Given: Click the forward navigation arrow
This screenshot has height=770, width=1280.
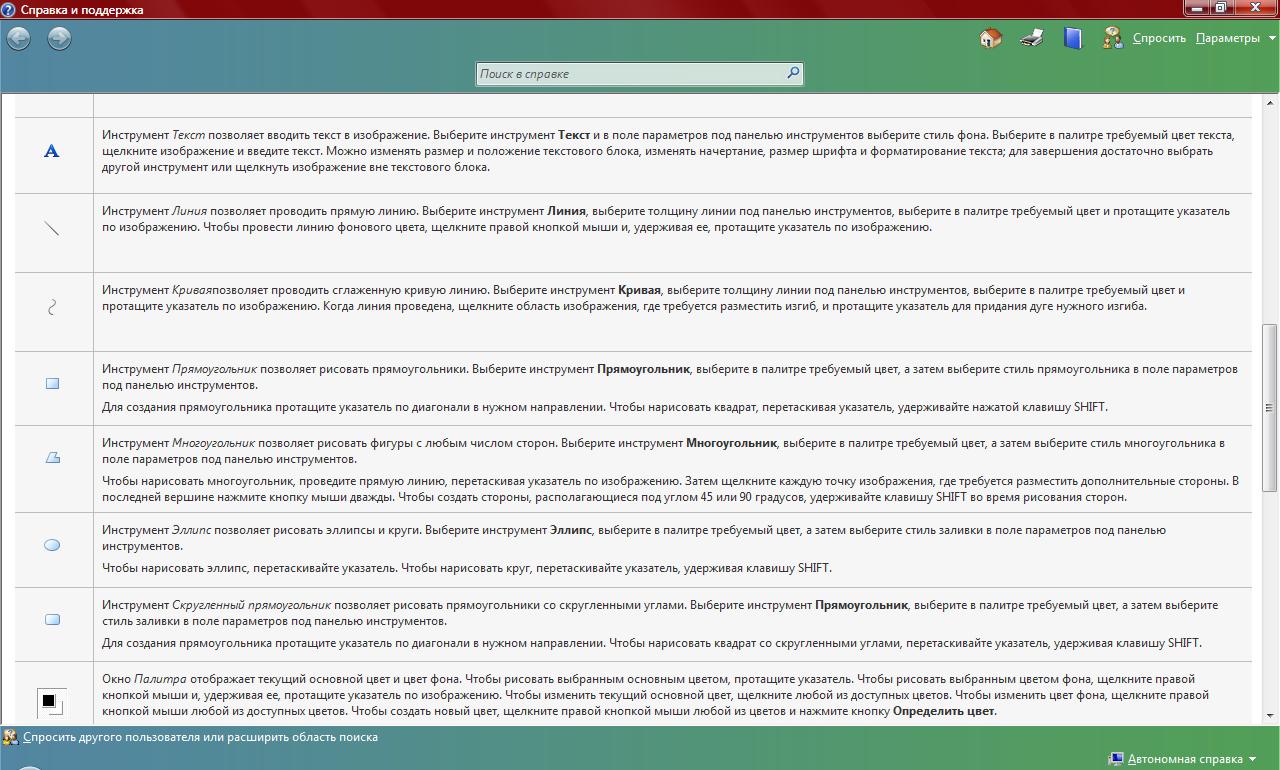Looking at the screenshot, I should 59,39.
